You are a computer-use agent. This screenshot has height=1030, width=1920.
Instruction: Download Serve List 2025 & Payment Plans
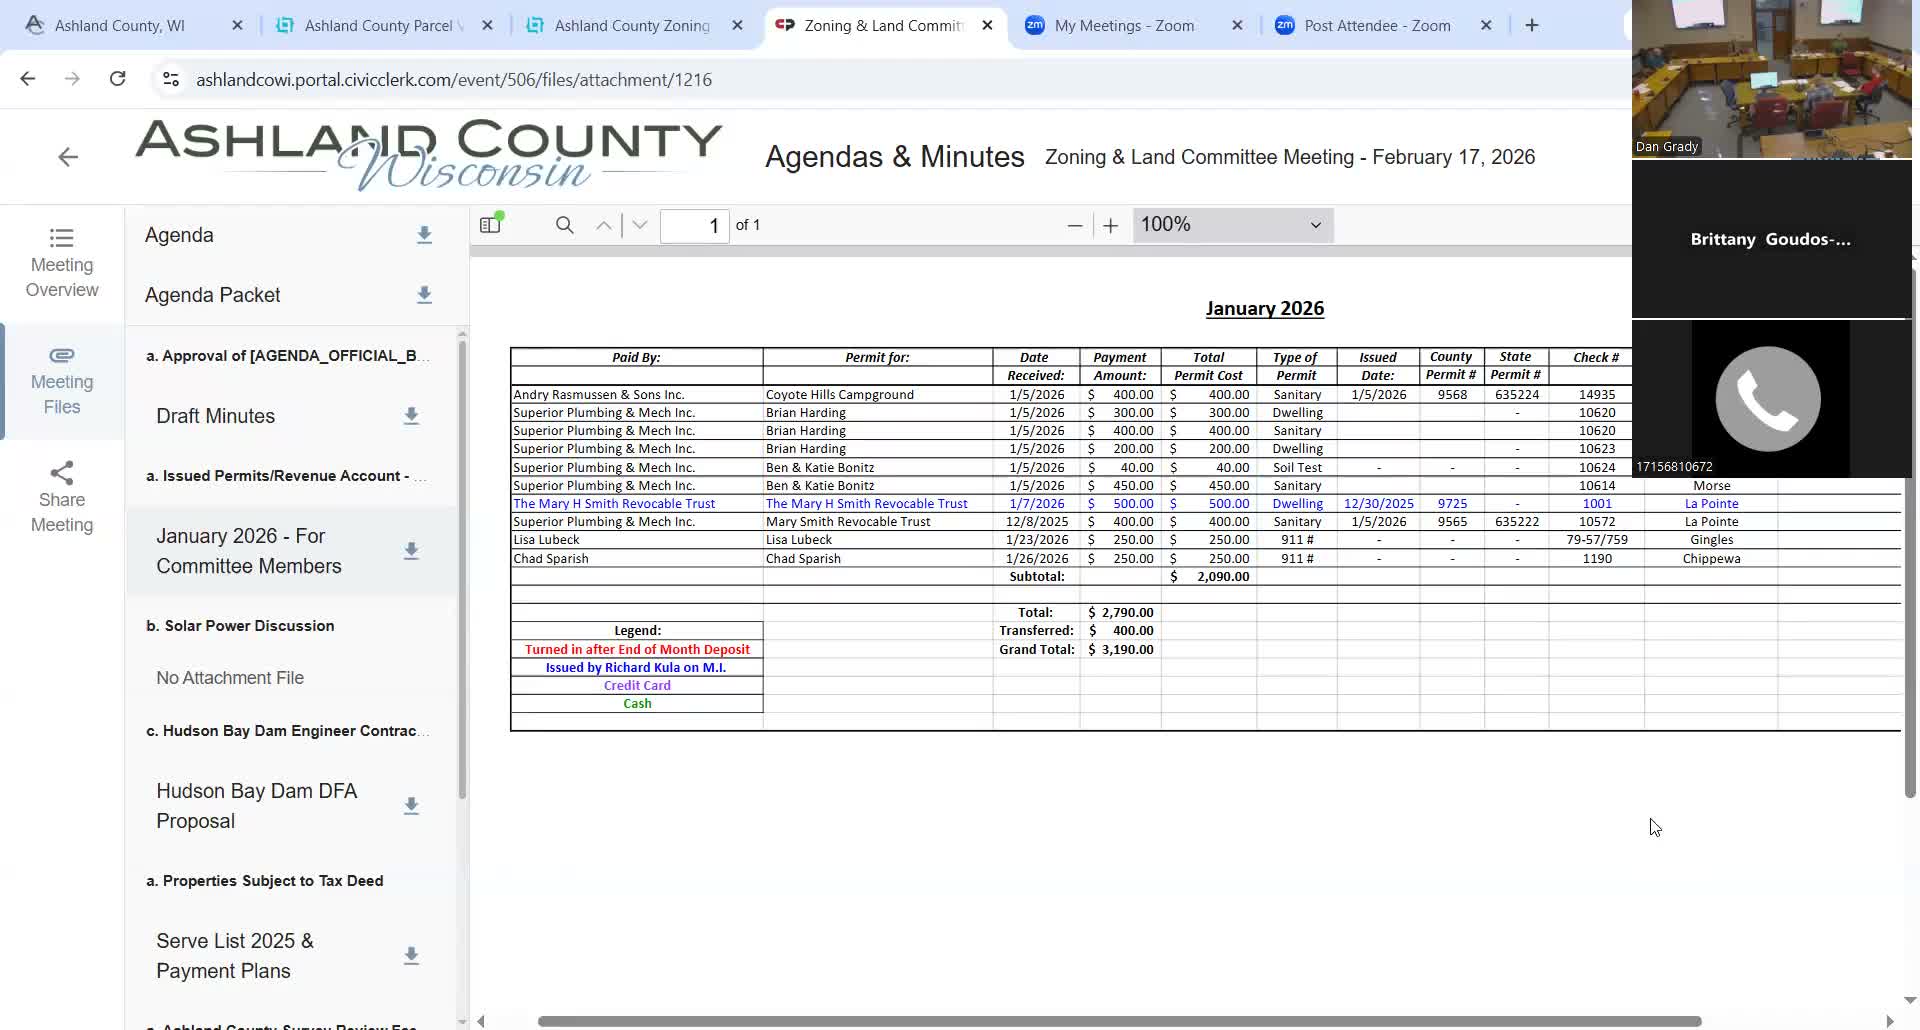[411, 956]
